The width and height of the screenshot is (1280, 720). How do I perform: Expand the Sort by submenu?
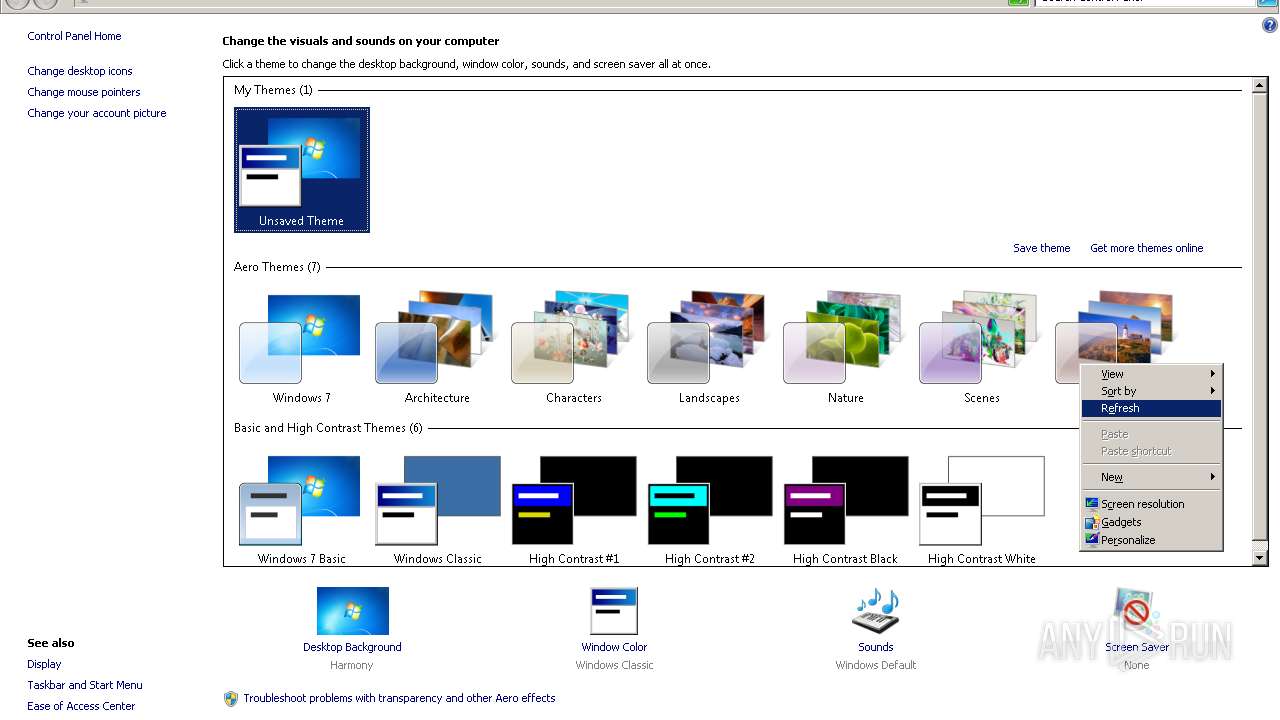[x=1151, y=391]
